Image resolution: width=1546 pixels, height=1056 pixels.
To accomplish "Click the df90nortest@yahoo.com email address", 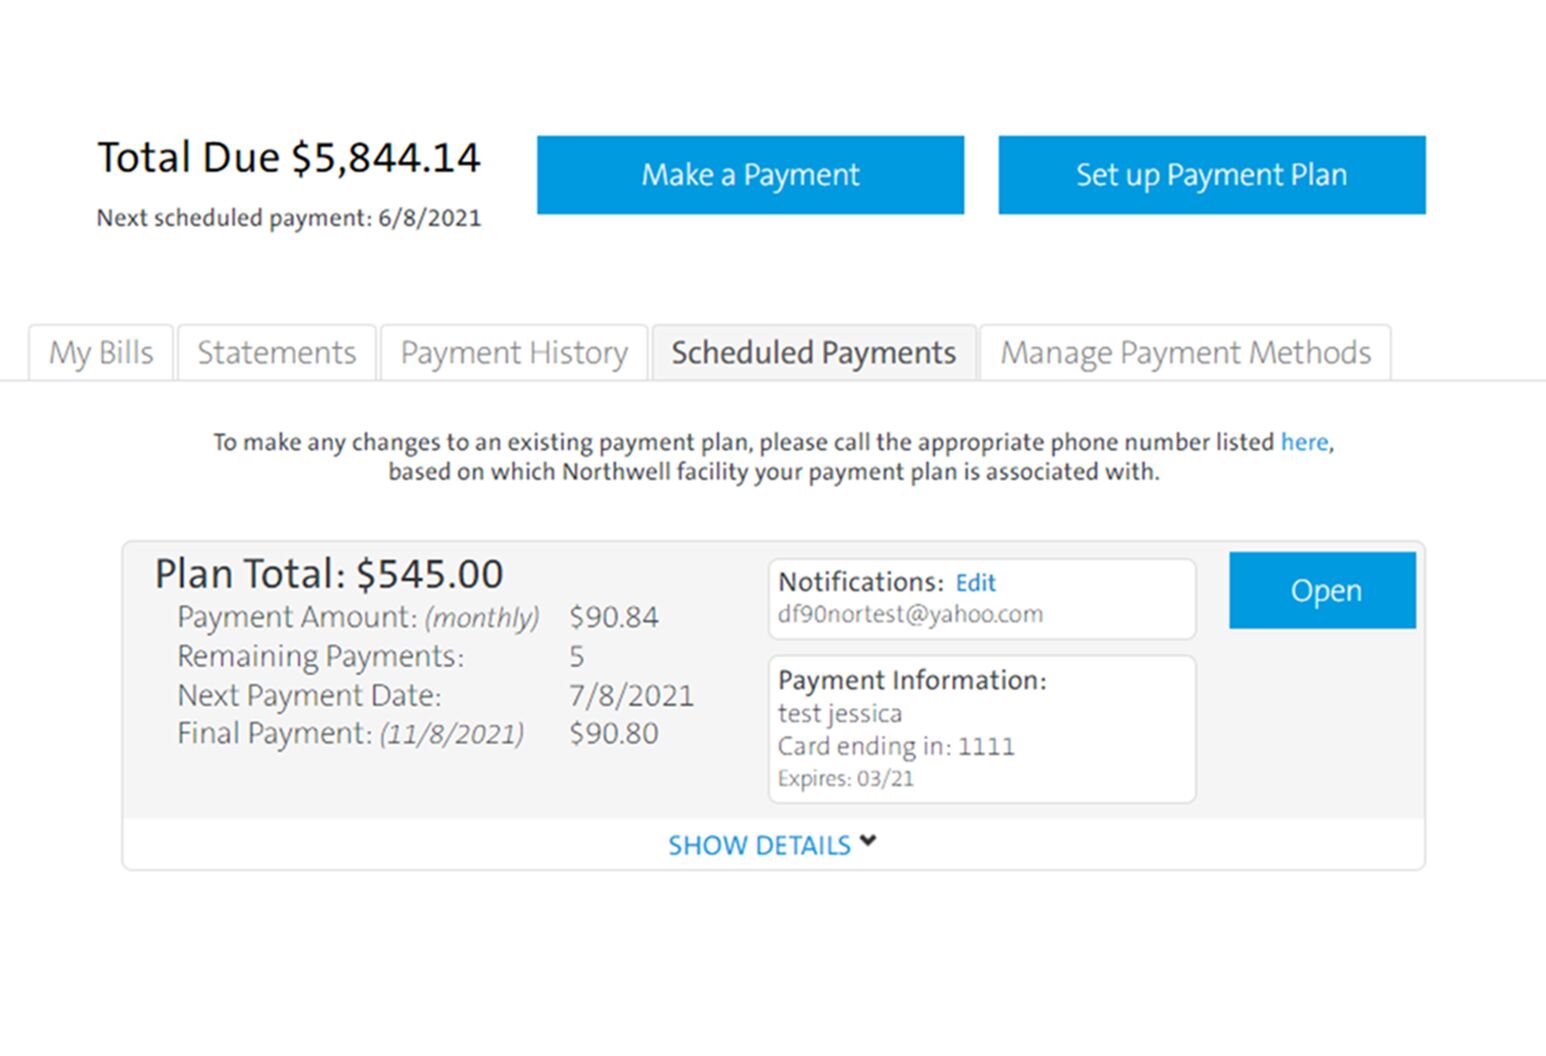I will pos(910,614).
